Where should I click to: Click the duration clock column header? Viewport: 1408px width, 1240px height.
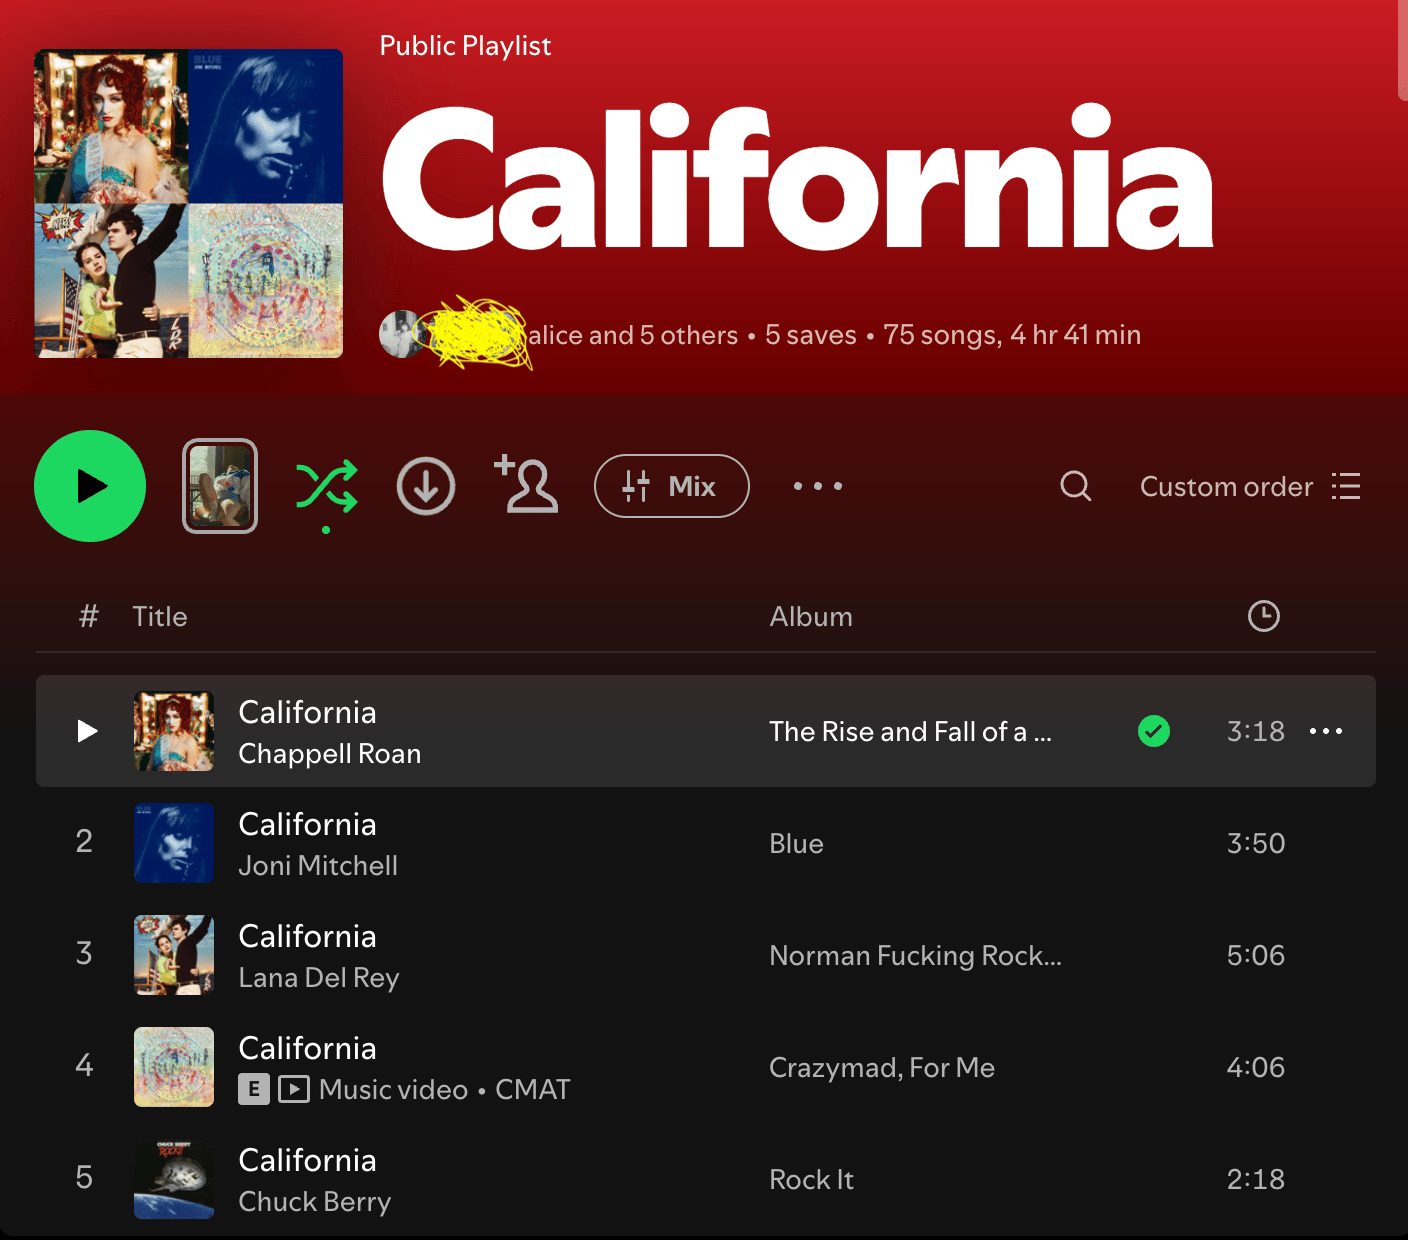1264,616
